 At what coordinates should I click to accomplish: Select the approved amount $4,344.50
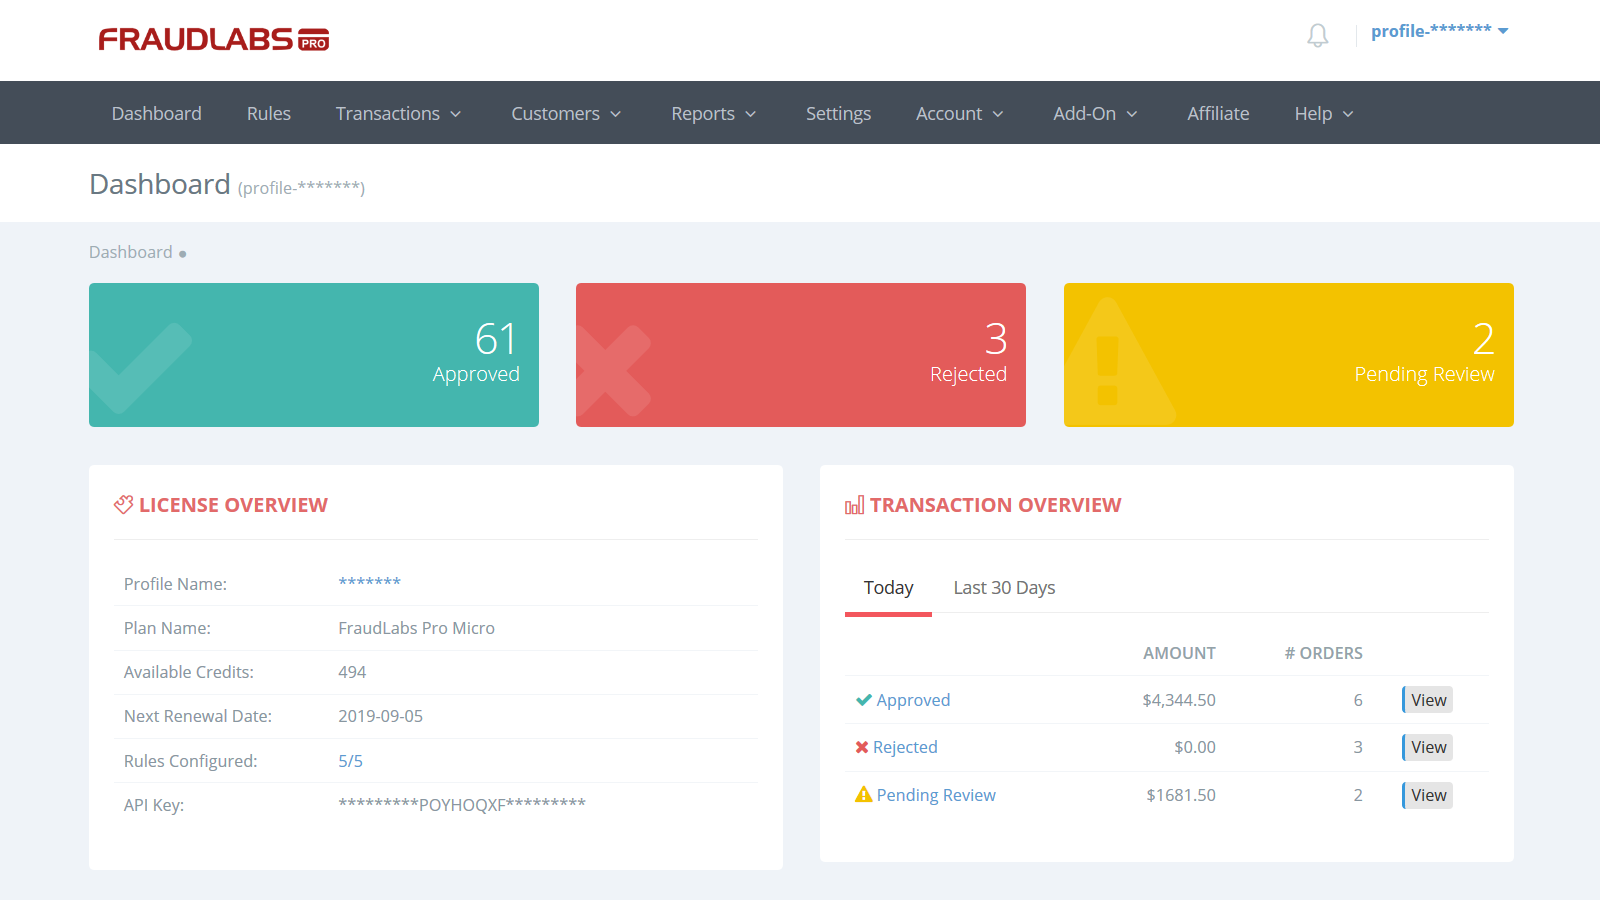(x=1179, y=700)
